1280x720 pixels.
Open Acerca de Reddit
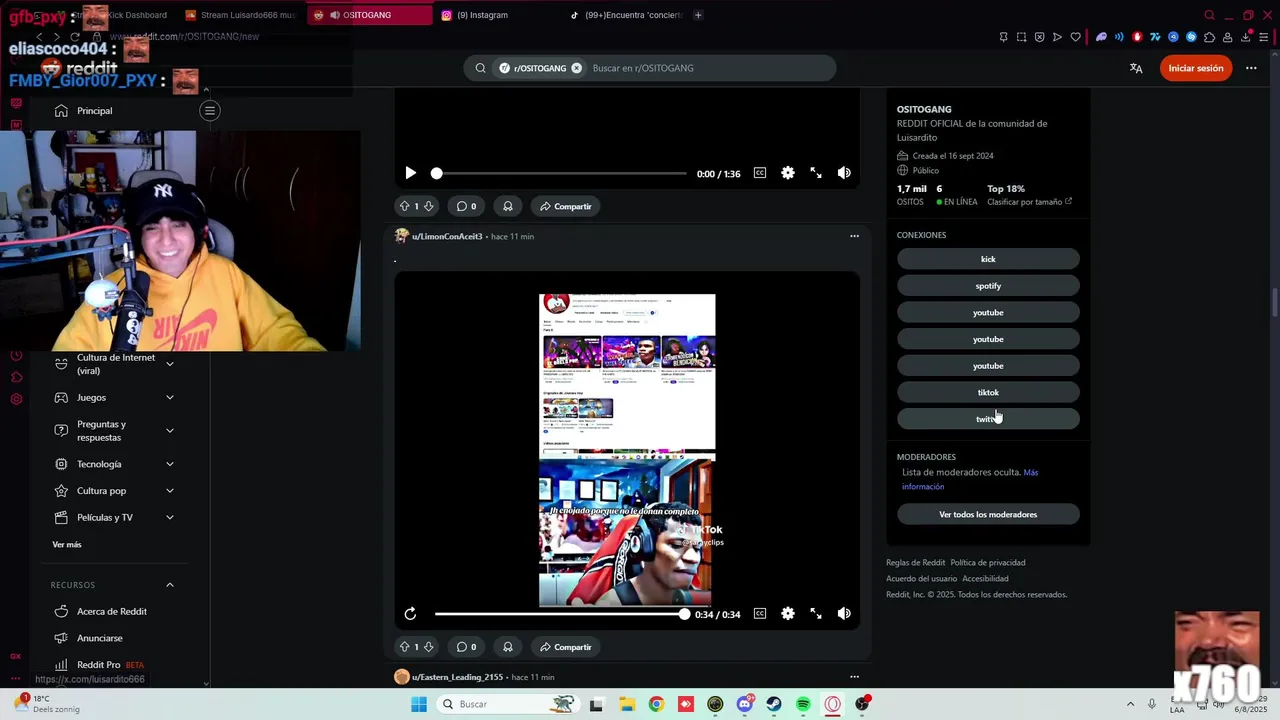point(112,612)
